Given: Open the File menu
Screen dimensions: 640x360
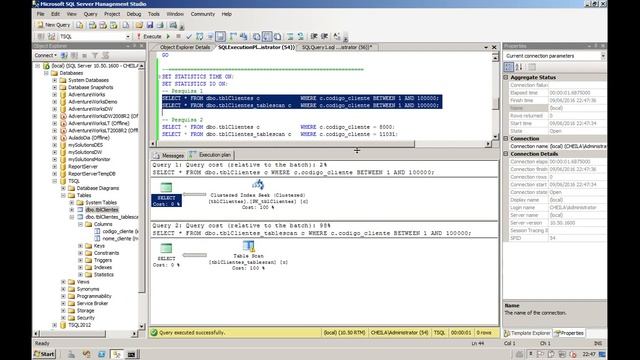Looking at the screenshot, I should 40,14.
